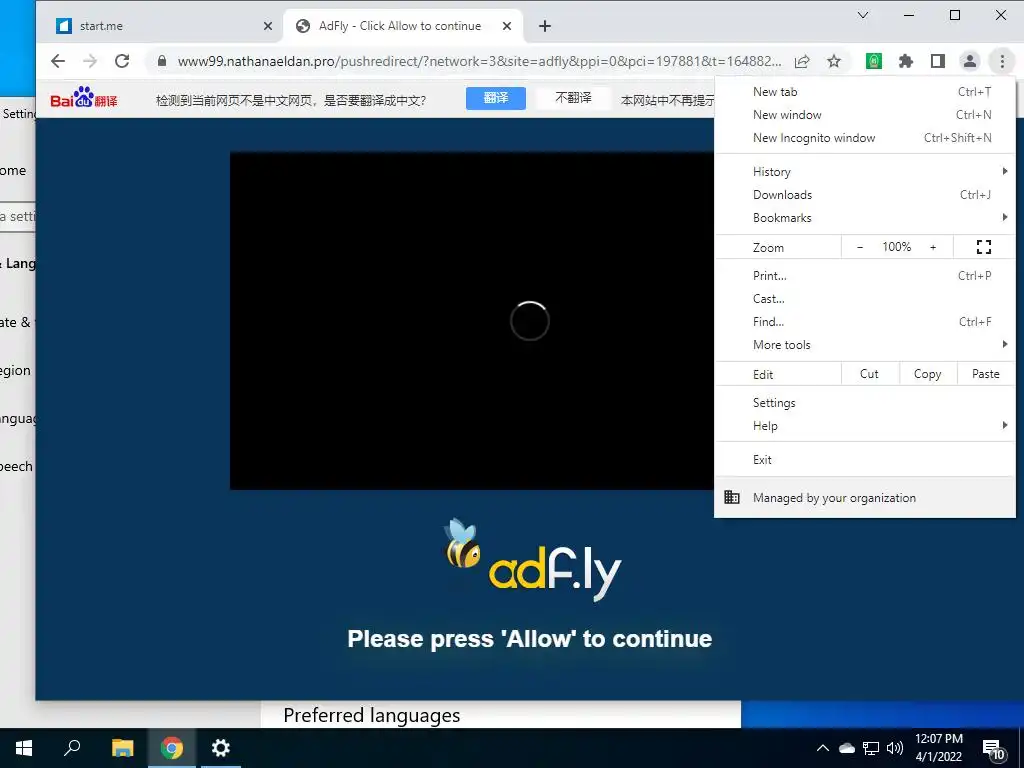
Task: Go back with the browser back arrow
Action: 58,61
